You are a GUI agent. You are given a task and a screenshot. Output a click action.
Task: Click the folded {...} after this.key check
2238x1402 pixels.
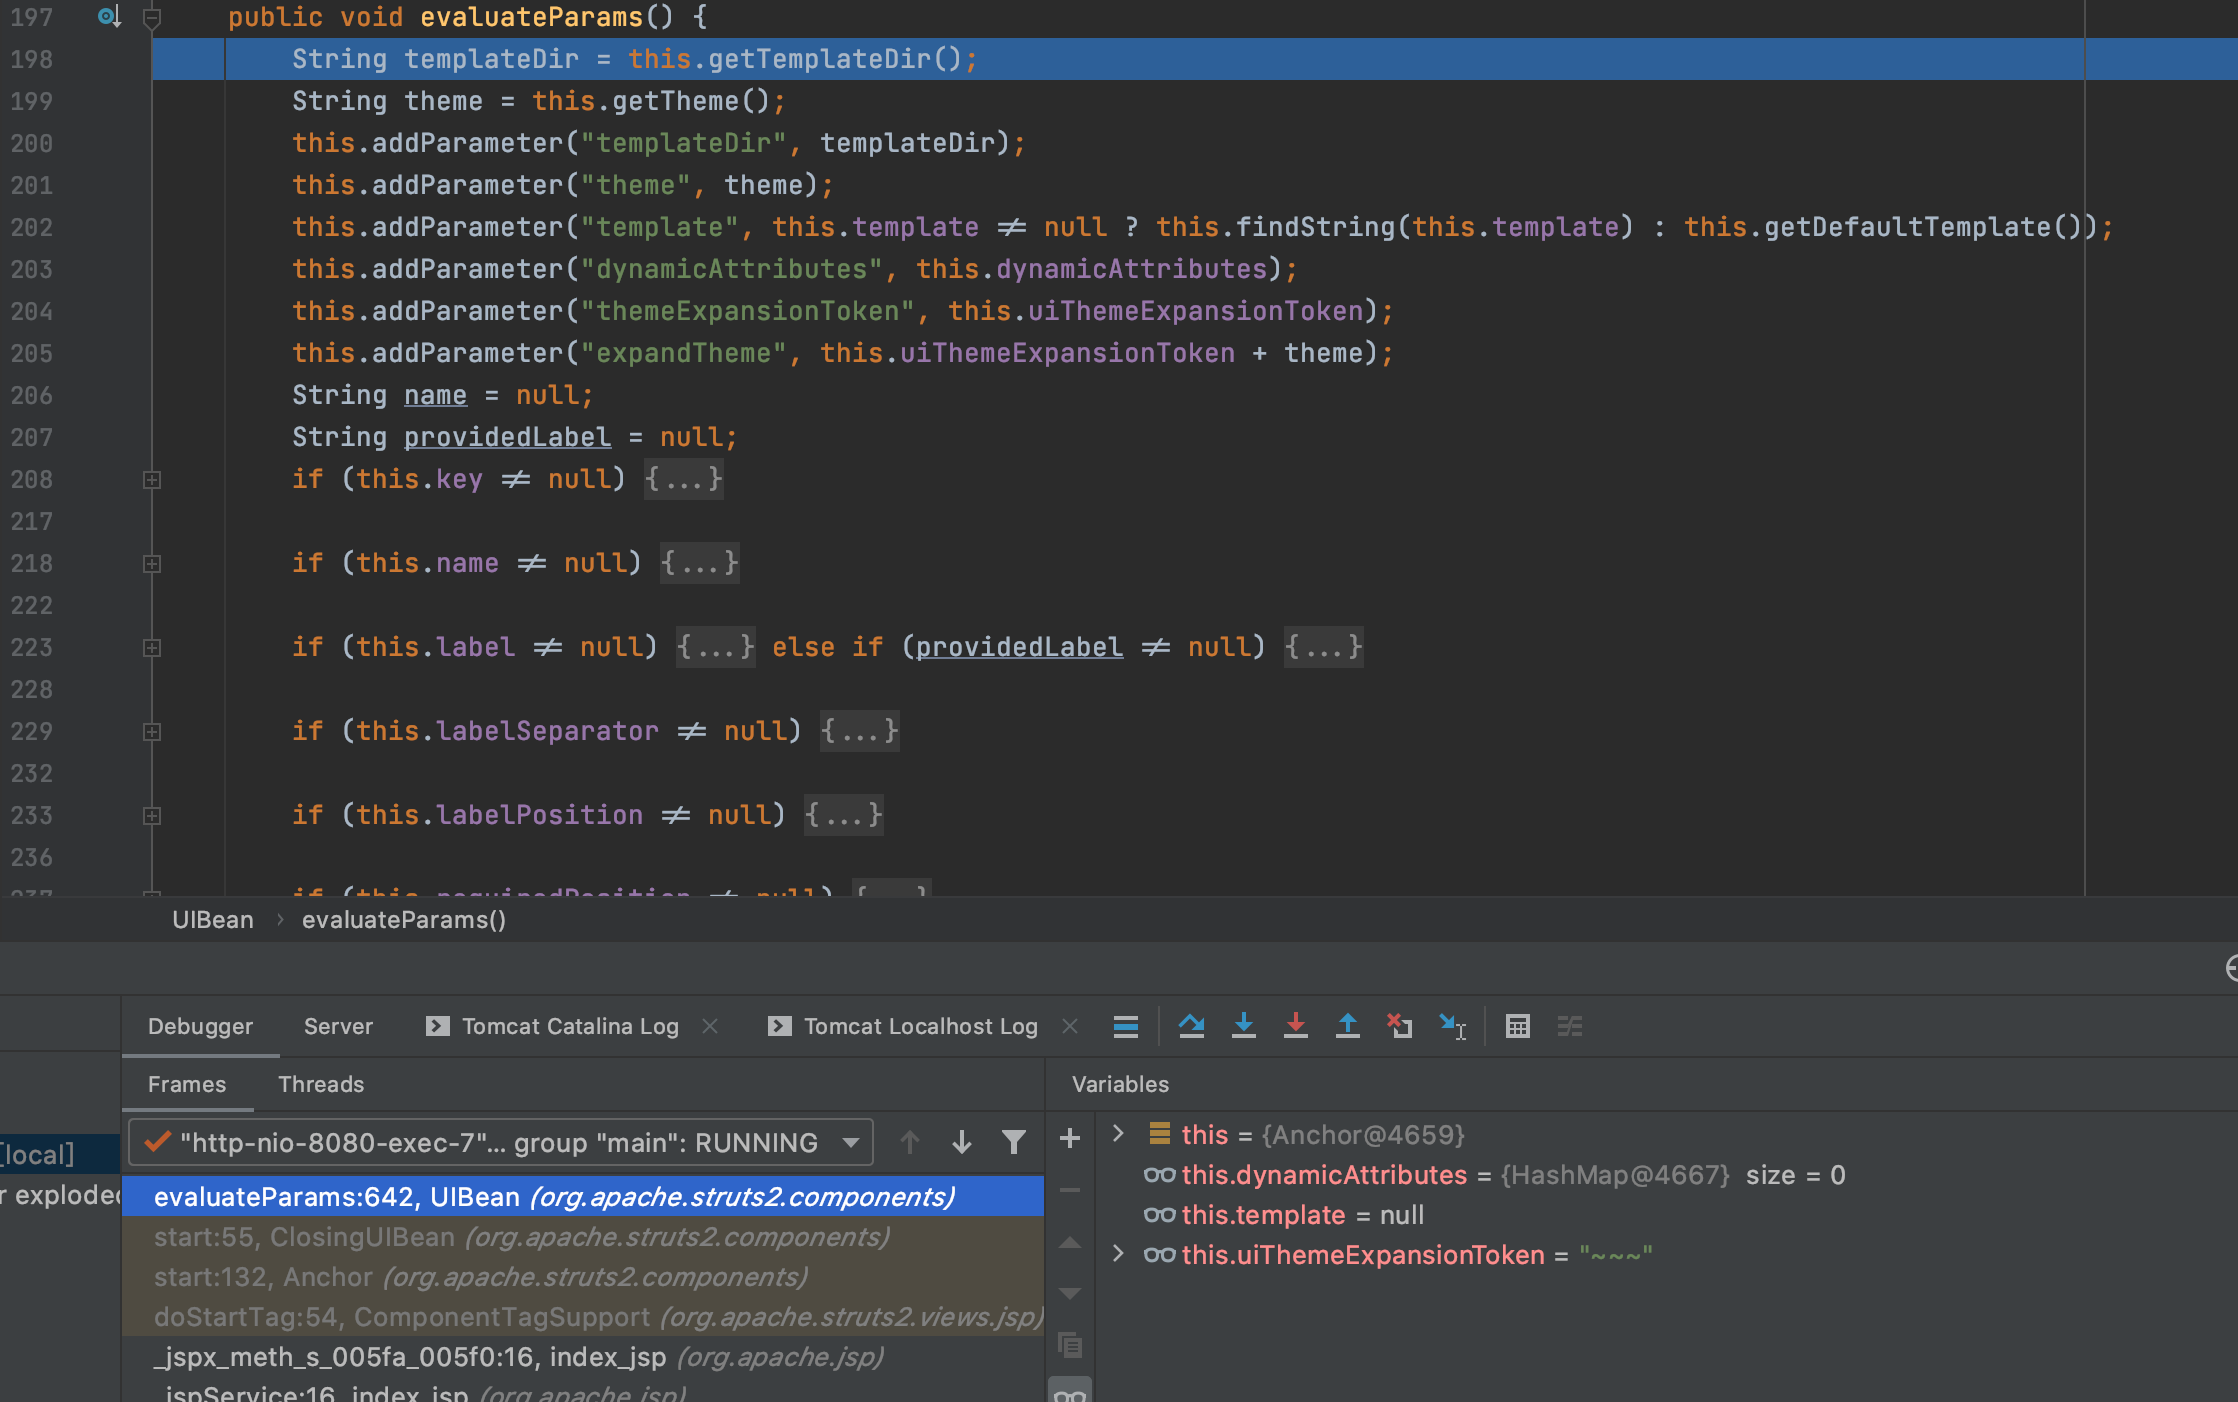pyautogui.click(x=684, y=479)
